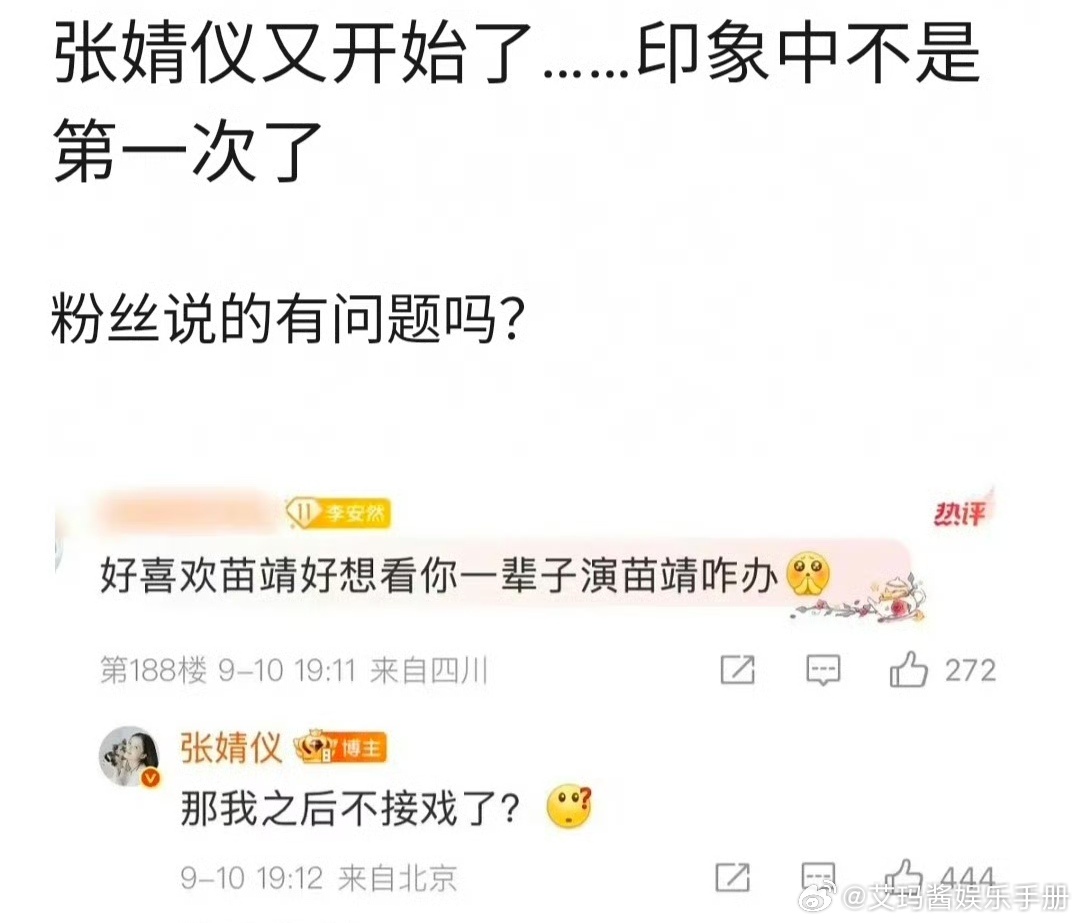Screen dimensions: 1080x923
Task: Click the 第188楼 floor timestamp line
Action: tap(294, 670)
